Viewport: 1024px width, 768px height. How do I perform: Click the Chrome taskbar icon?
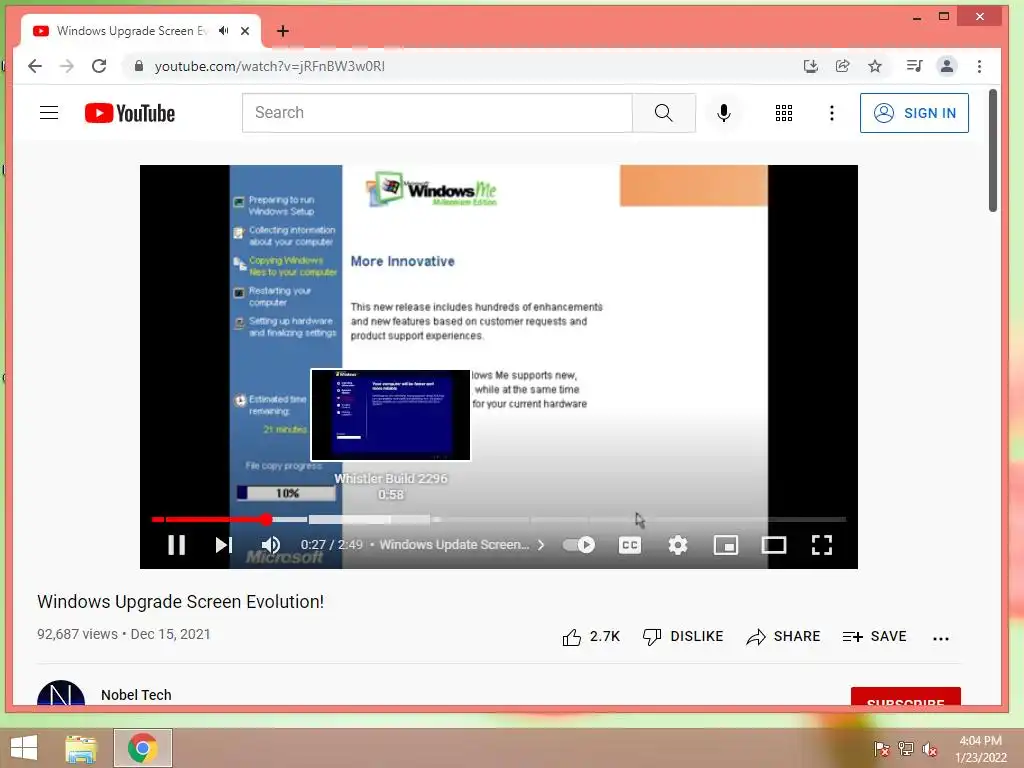(142, 748)
